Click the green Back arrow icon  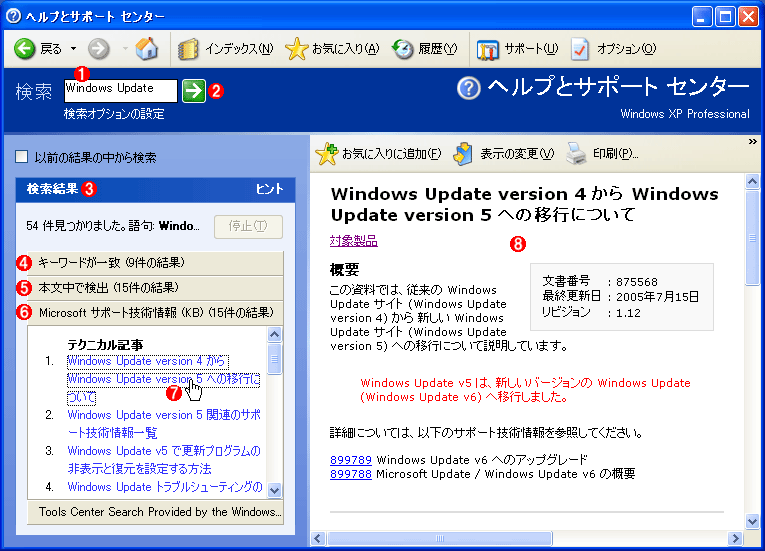coord(24,48)
